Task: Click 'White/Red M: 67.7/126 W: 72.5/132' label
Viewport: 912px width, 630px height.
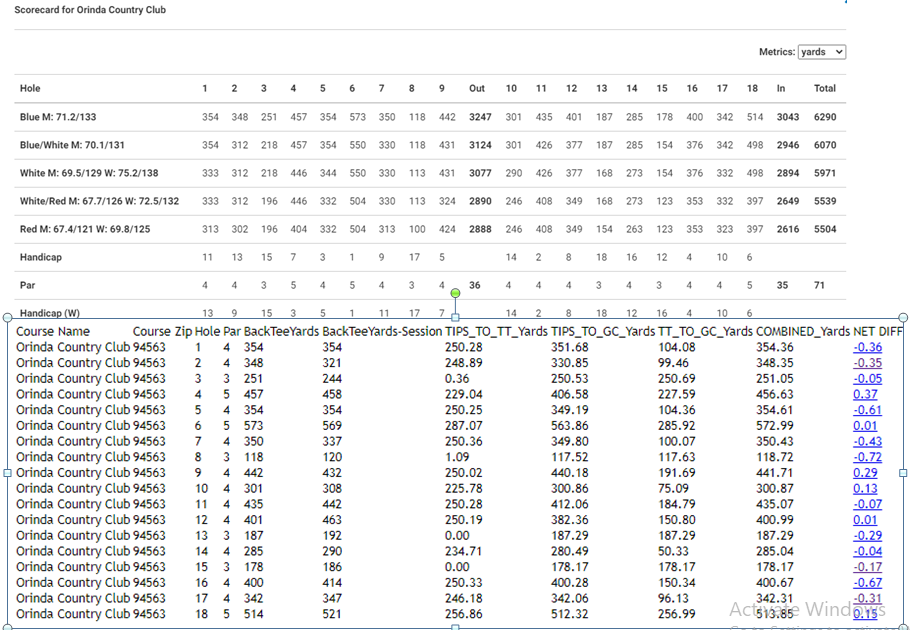Action: click(99, 201)
